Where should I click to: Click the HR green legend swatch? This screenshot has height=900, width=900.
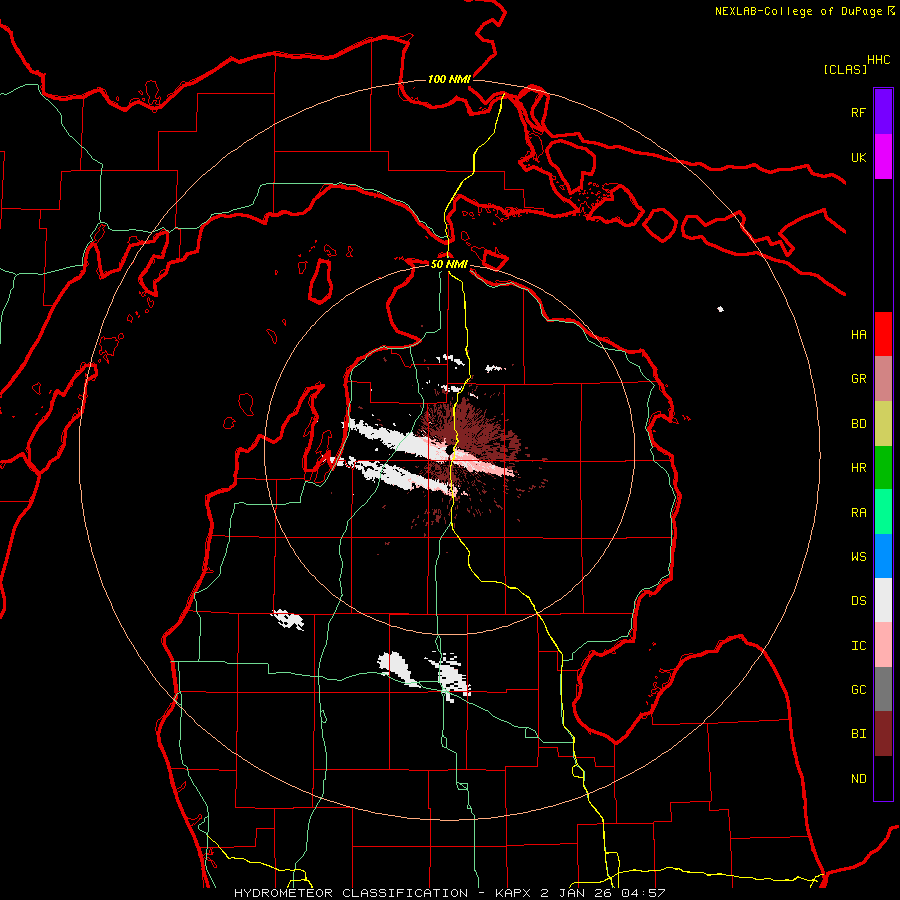click(883, 468)
